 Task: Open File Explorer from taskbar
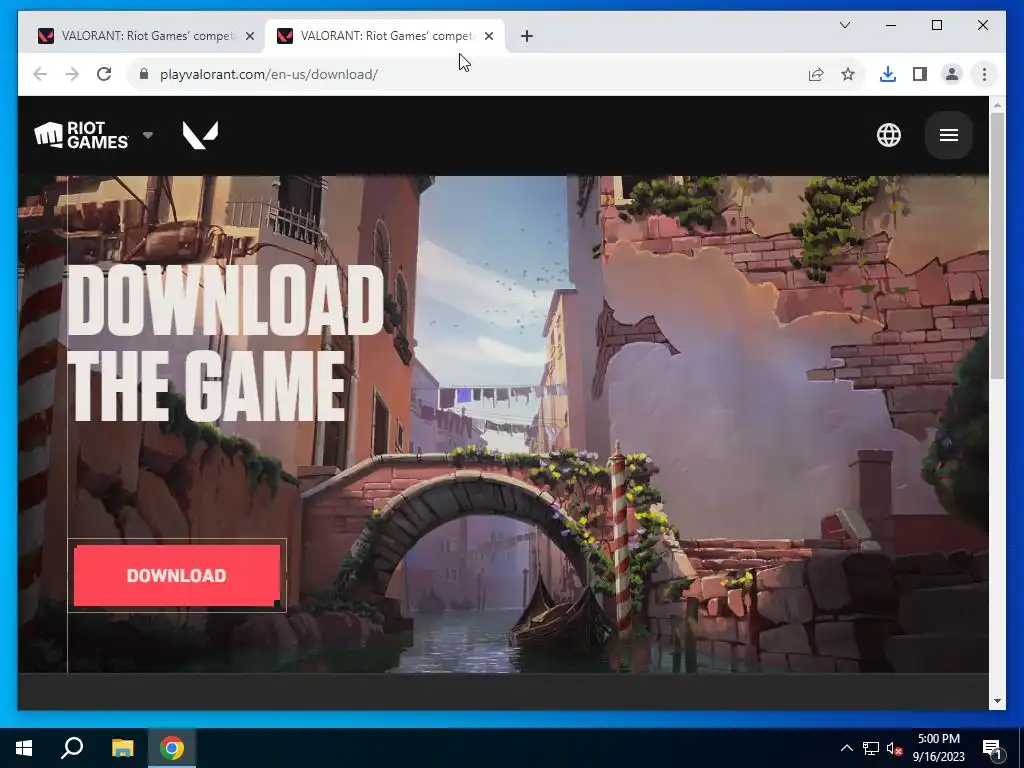coord(122,748)
